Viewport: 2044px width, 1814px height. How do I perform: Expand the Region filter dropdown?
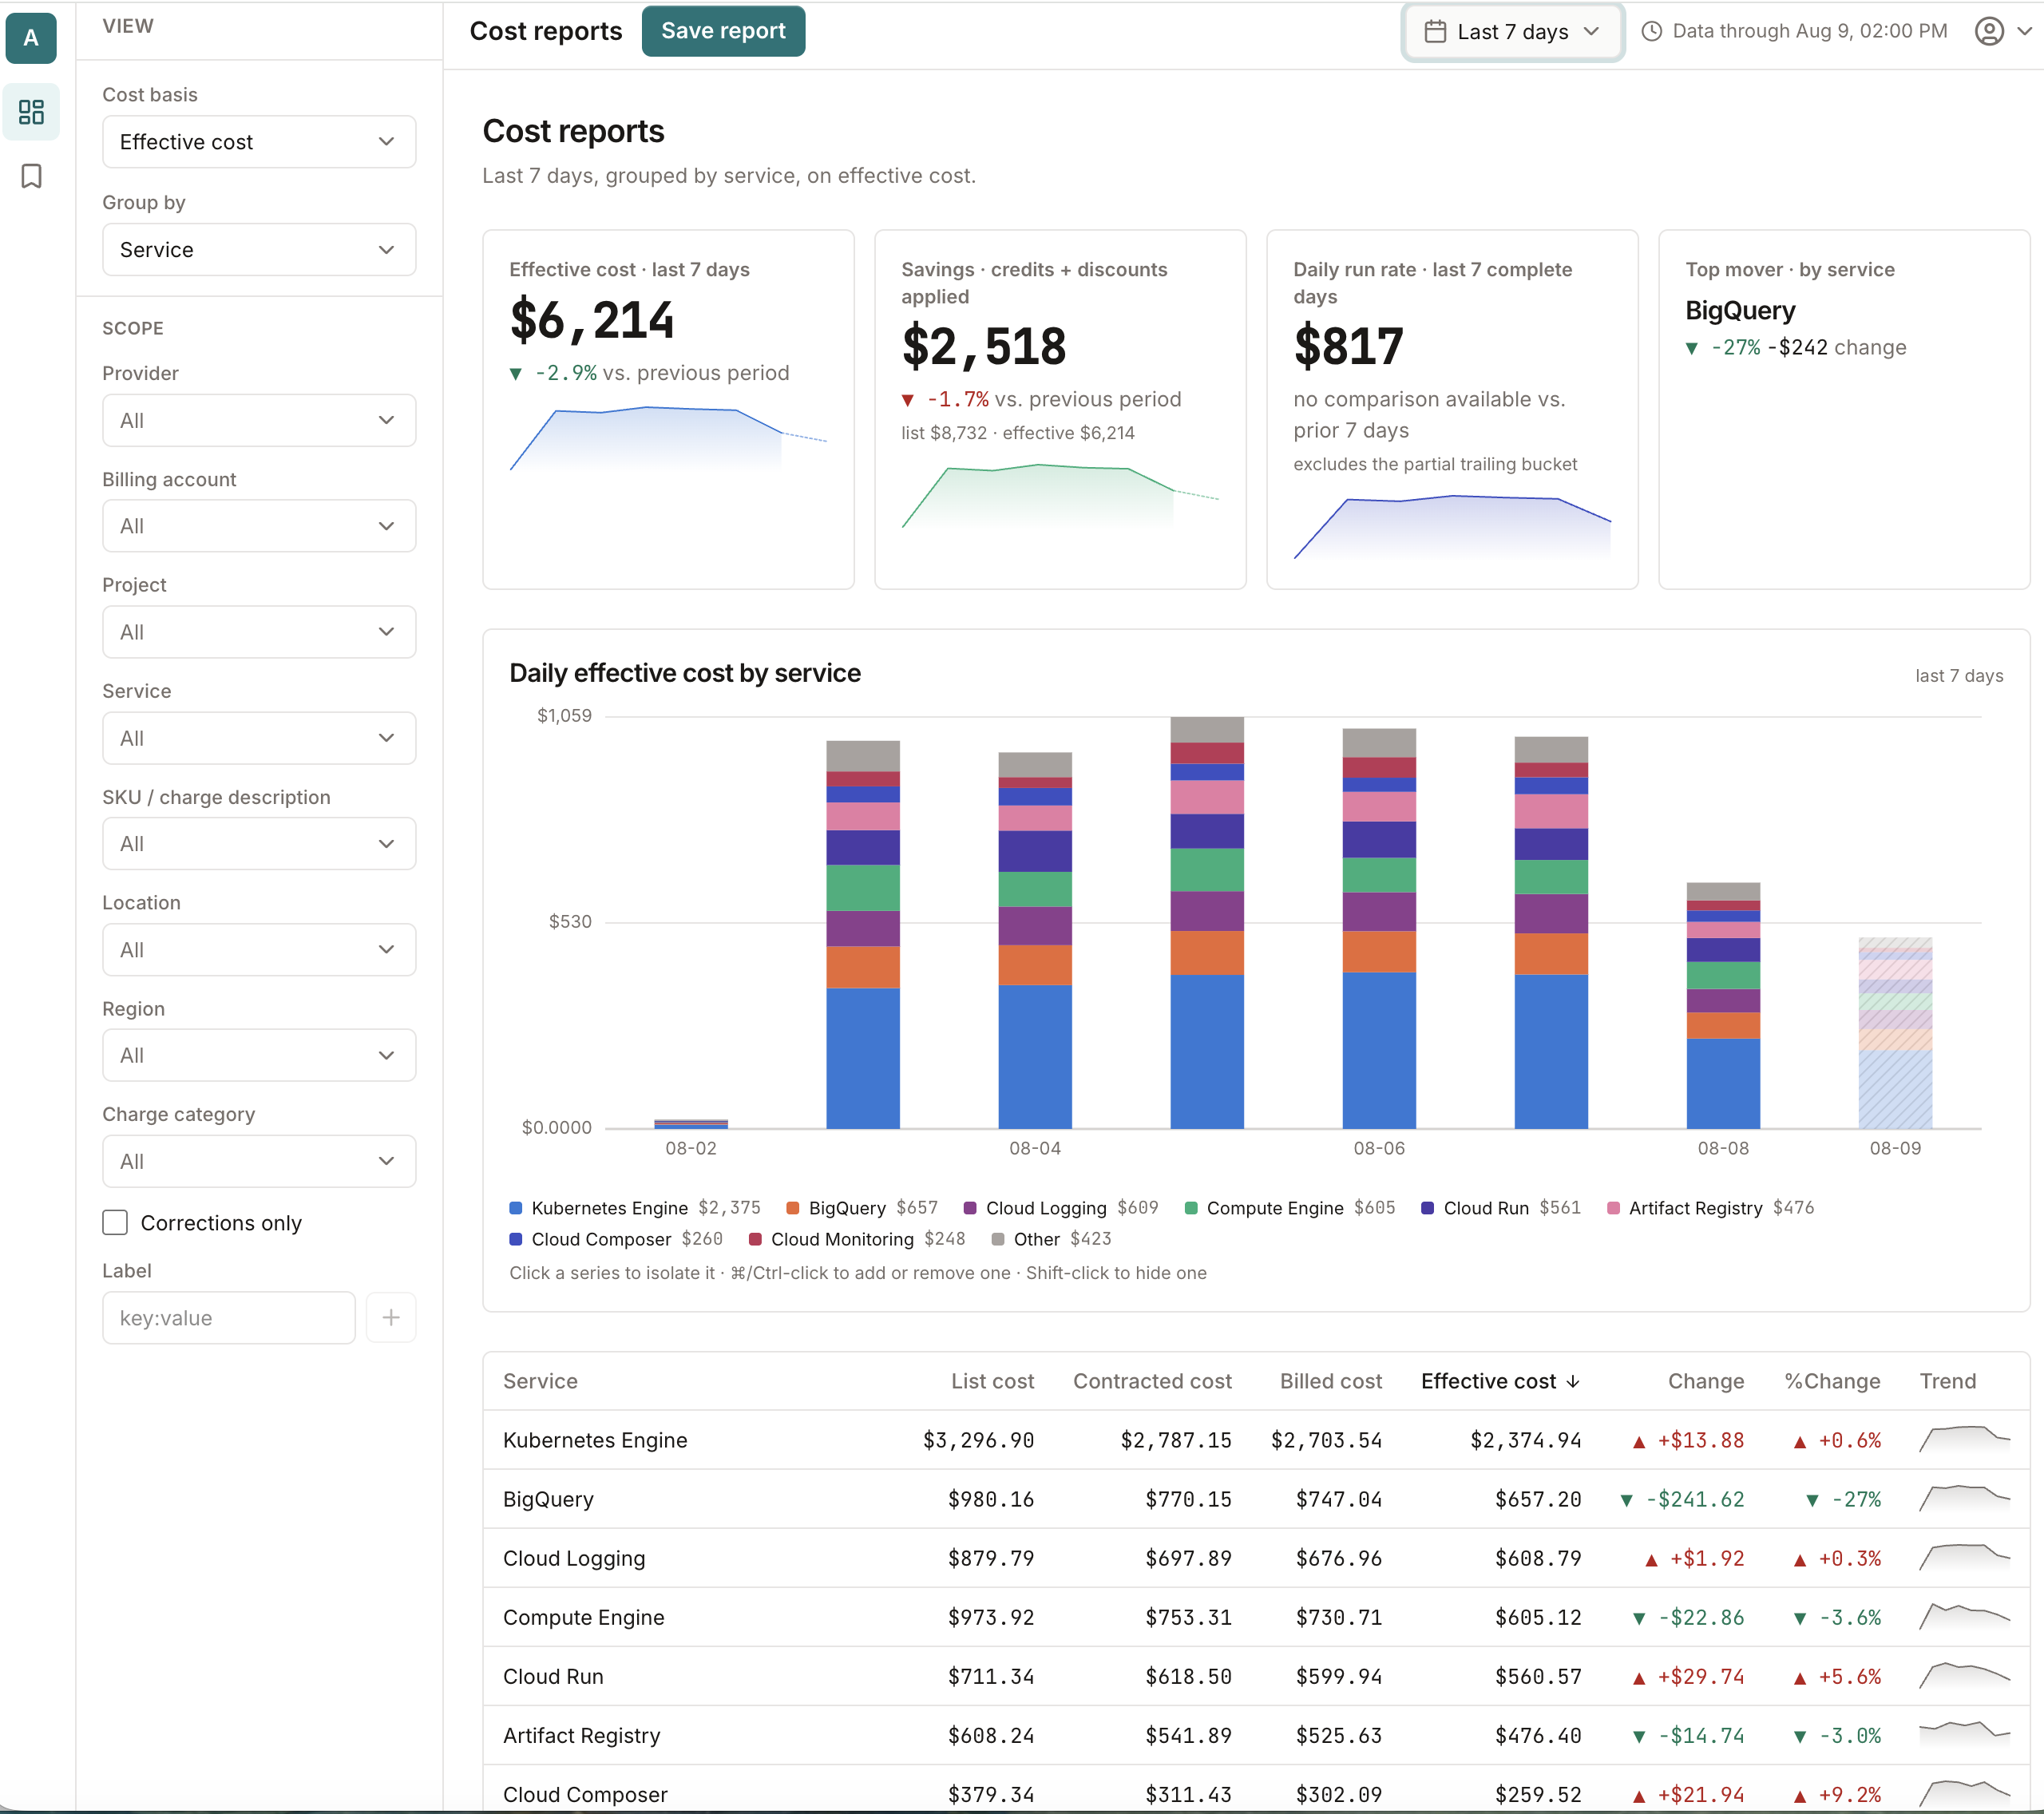259,1055
